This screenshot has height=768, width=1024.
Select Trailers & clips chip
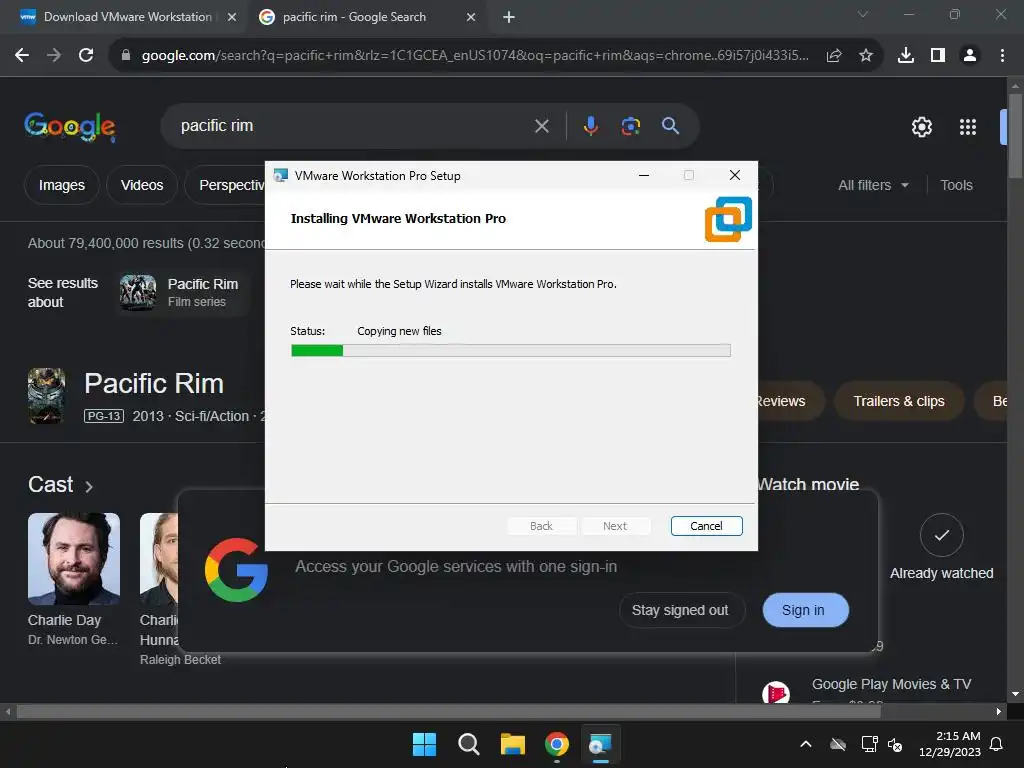899,401
